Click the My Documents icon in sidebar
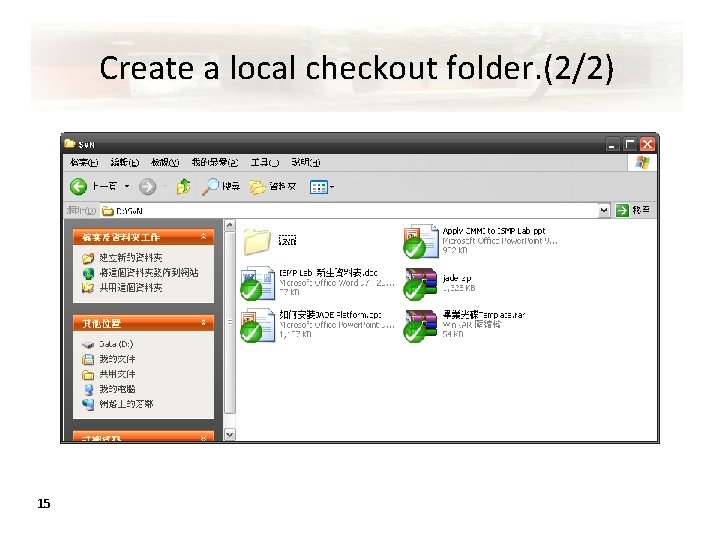720x540 pixels. 88,360
